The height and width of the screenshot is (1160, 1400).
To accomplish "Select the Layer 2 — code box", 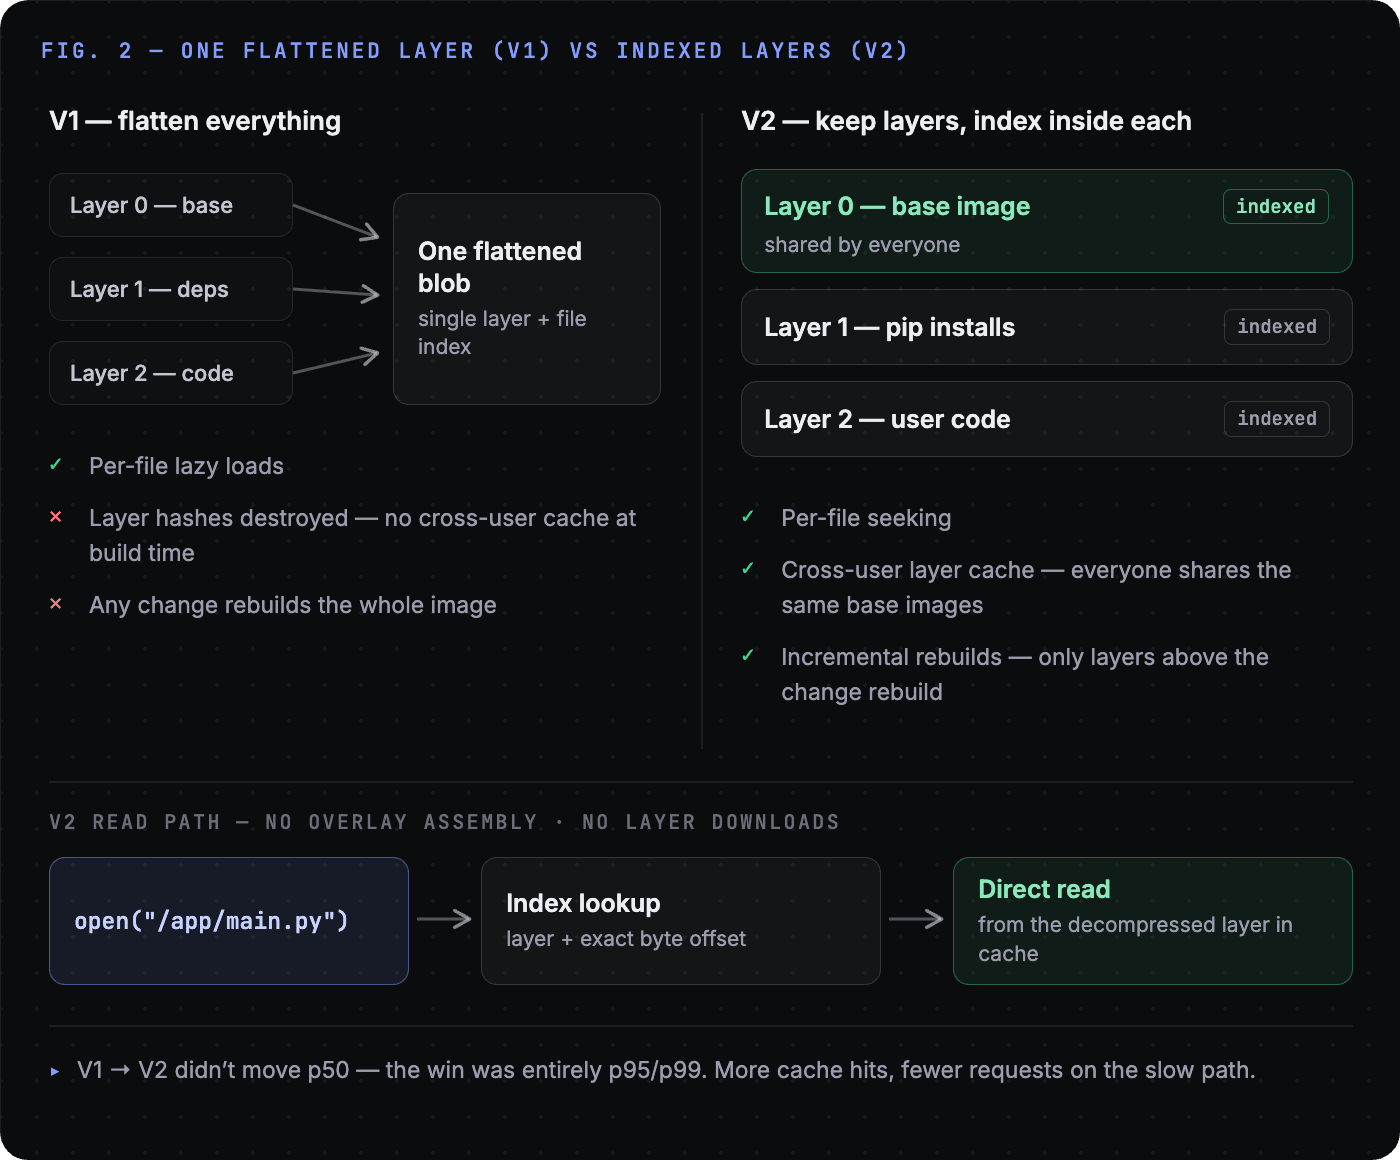I will click(x=171, y=373).
